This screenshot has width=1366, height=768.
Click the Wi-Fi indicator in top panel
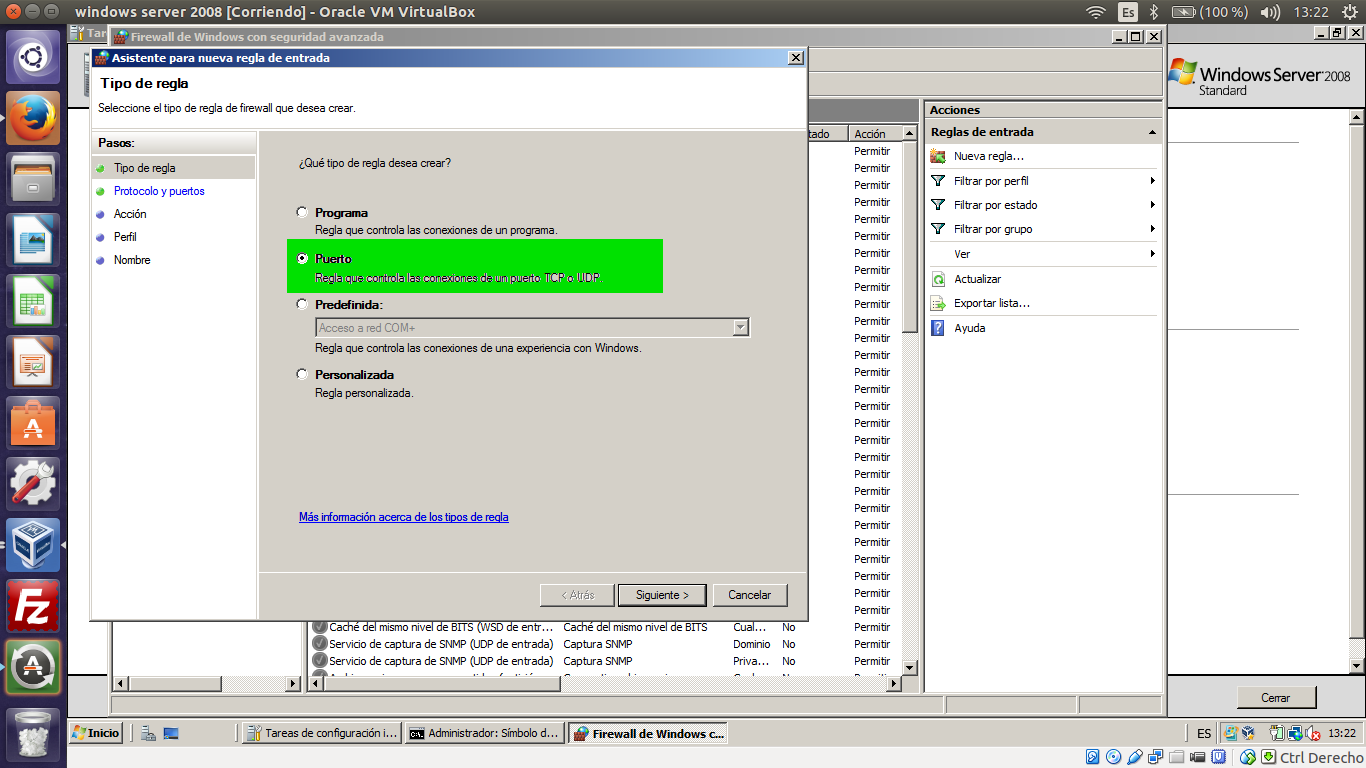[x=1096, y=12]
